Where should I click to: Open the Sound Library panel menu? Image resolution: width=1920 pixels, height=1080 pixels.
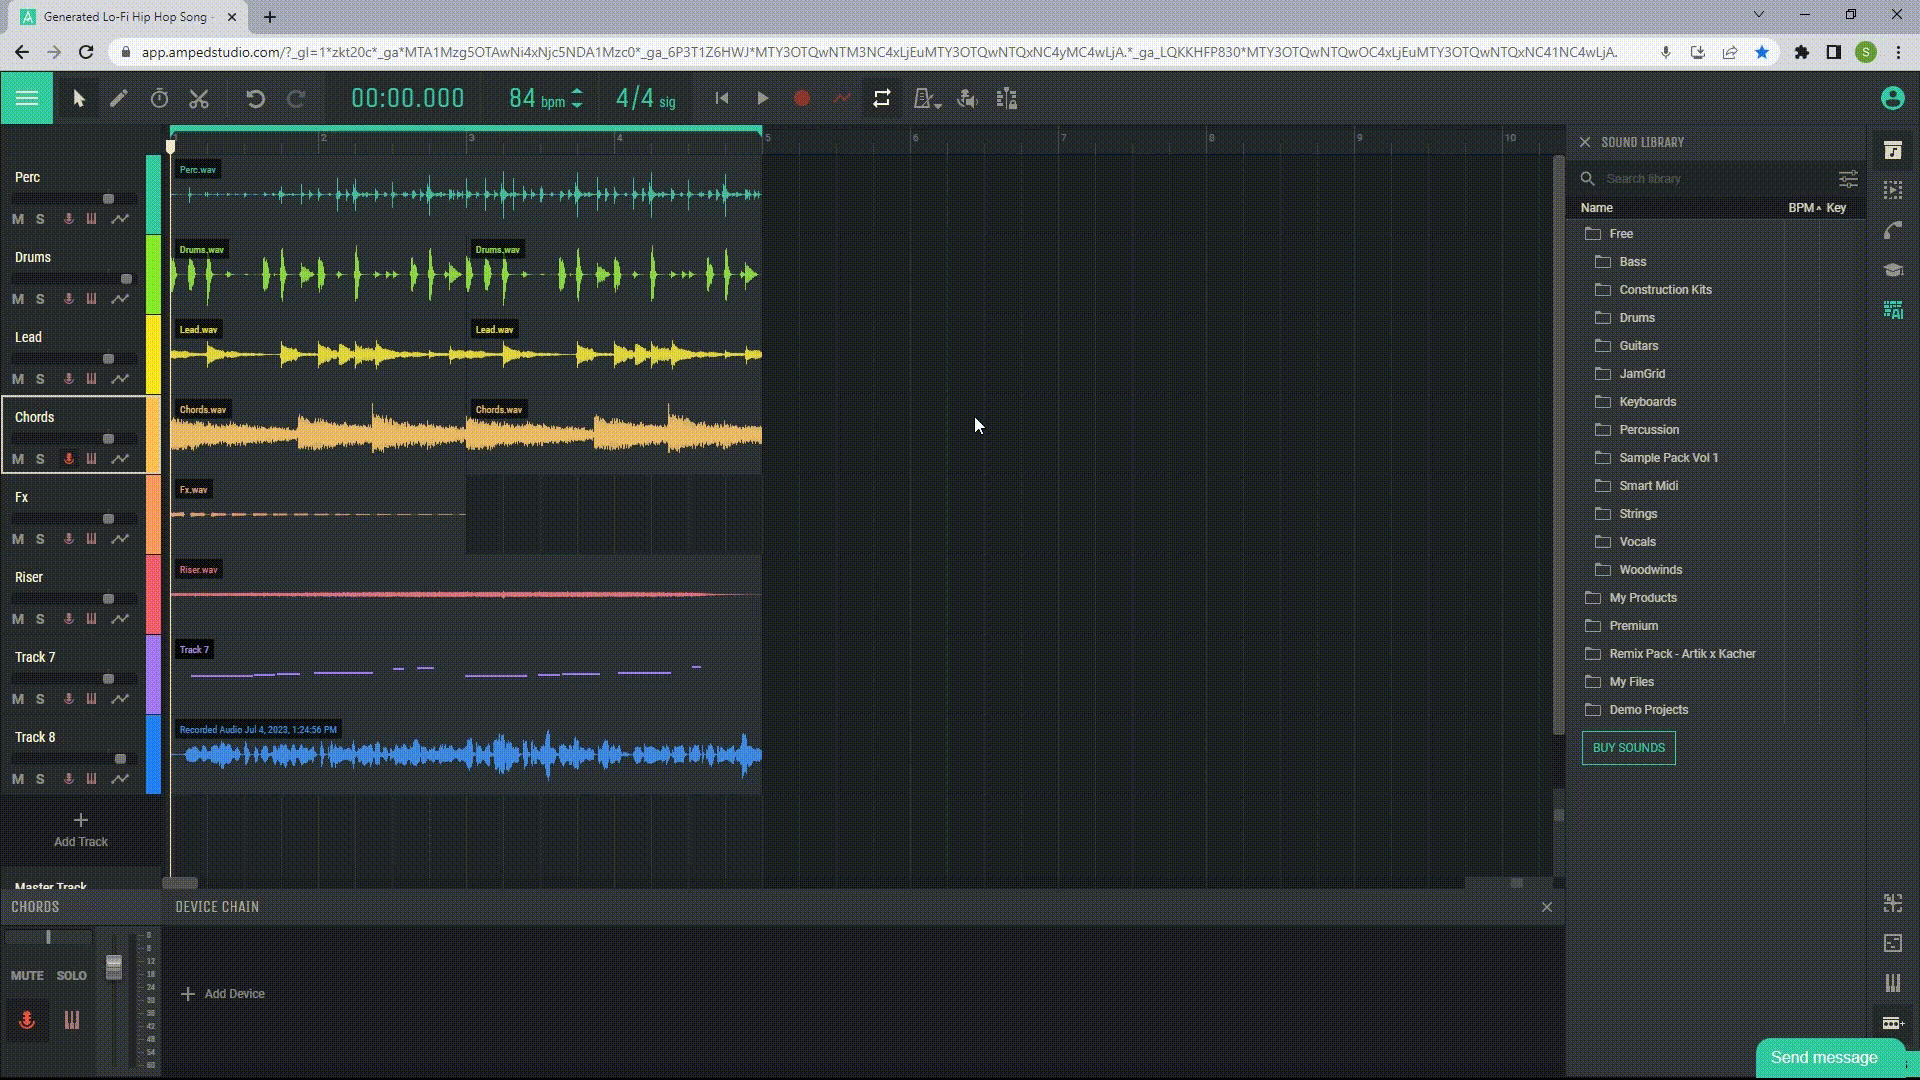pyautogui.click(x=1847, y=178)
